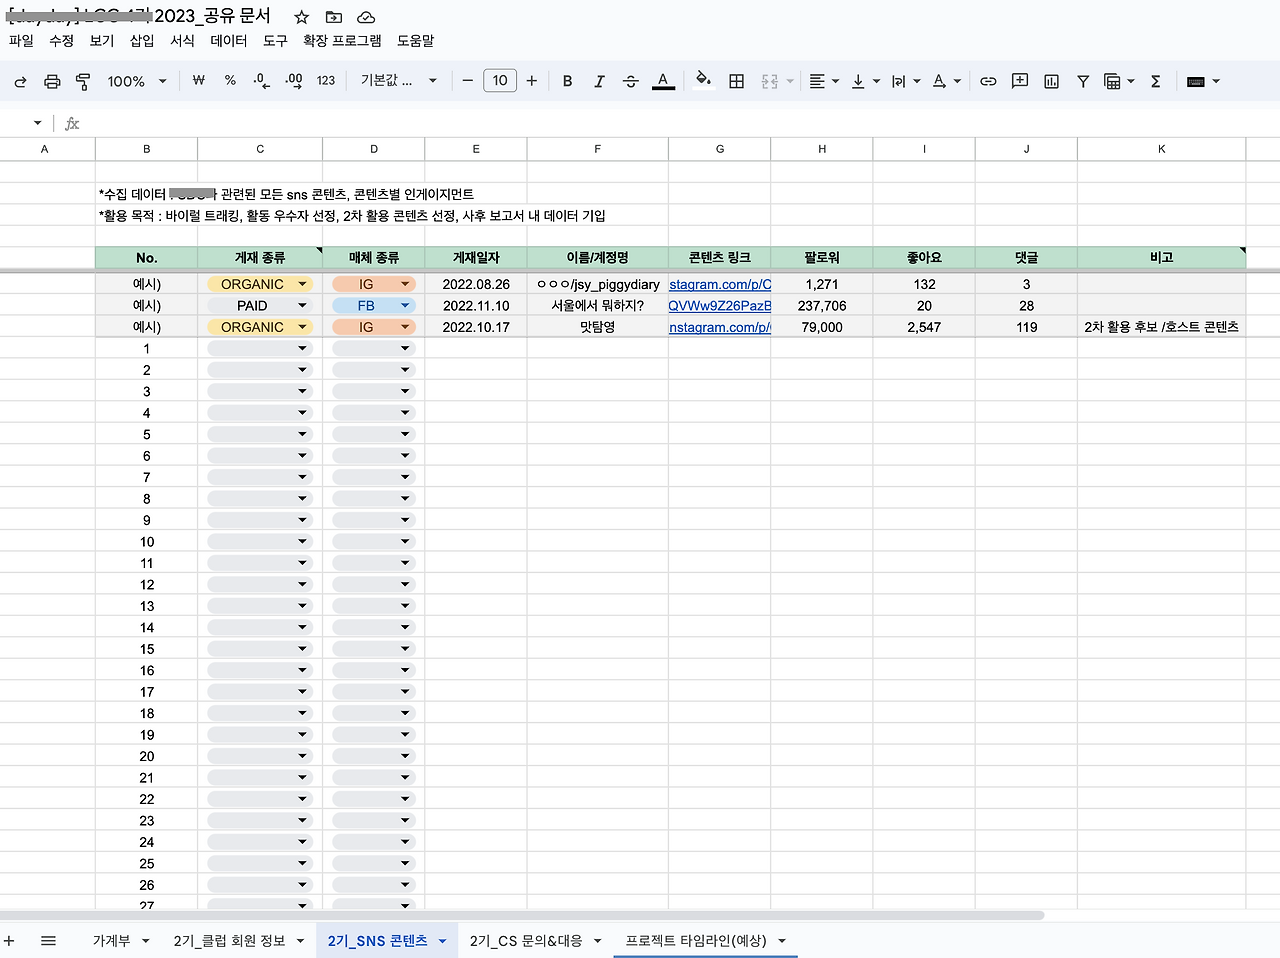The width and height of the screenshot is (1280, 958).
Task: Decrease decimal places
Action: 262,81
